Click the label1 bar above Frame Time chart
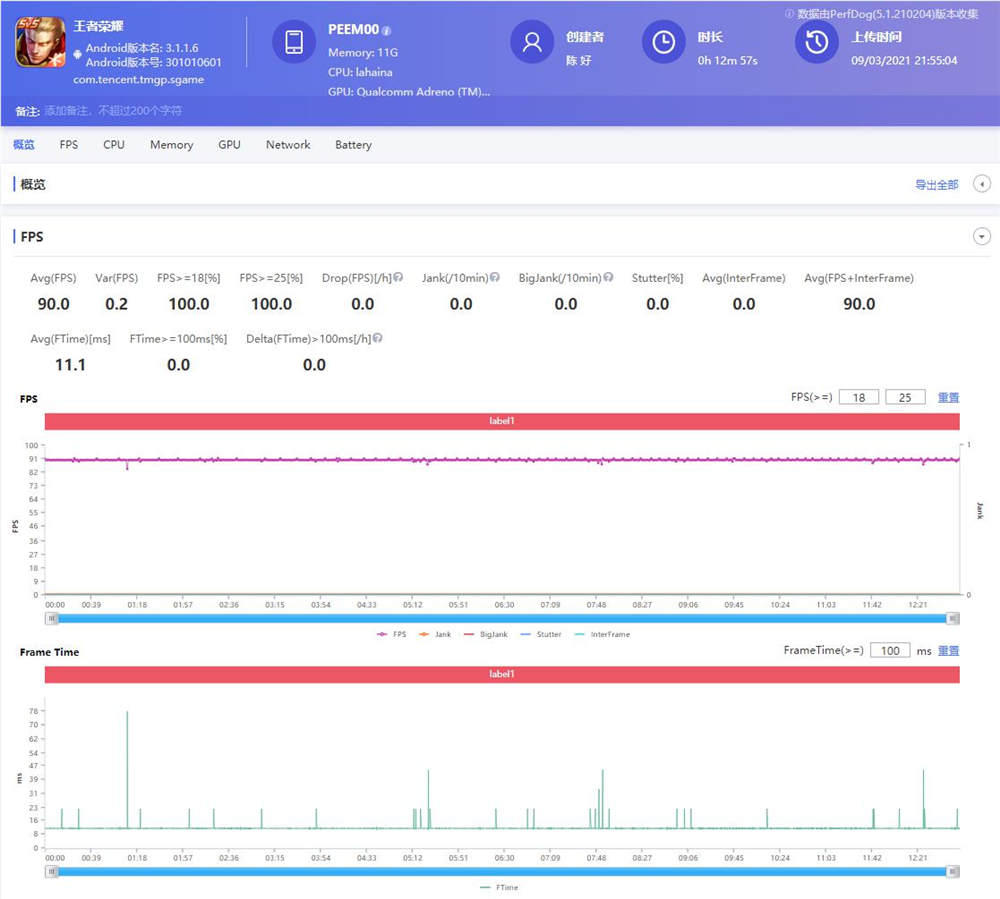 coord(502,675)
